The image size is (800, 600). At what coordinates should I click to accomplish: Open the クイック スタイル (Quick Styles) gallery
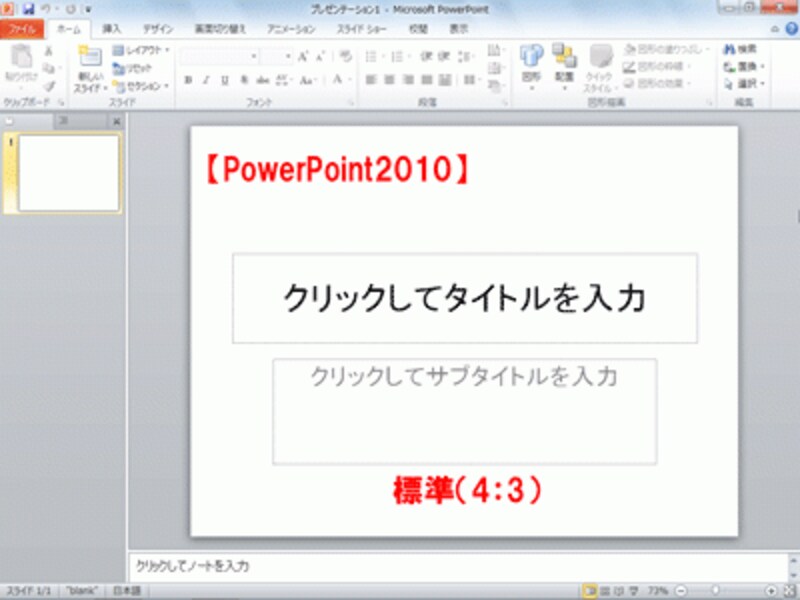click(599, 68)
